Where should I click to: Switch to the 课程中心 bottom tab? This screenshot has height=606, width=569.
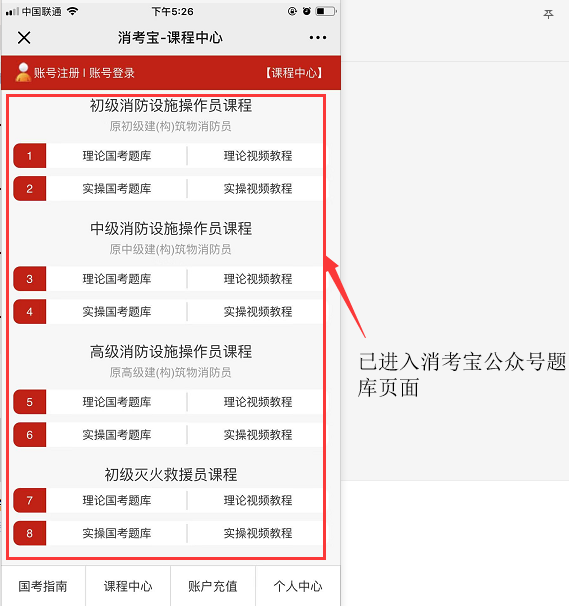point(128,586)
